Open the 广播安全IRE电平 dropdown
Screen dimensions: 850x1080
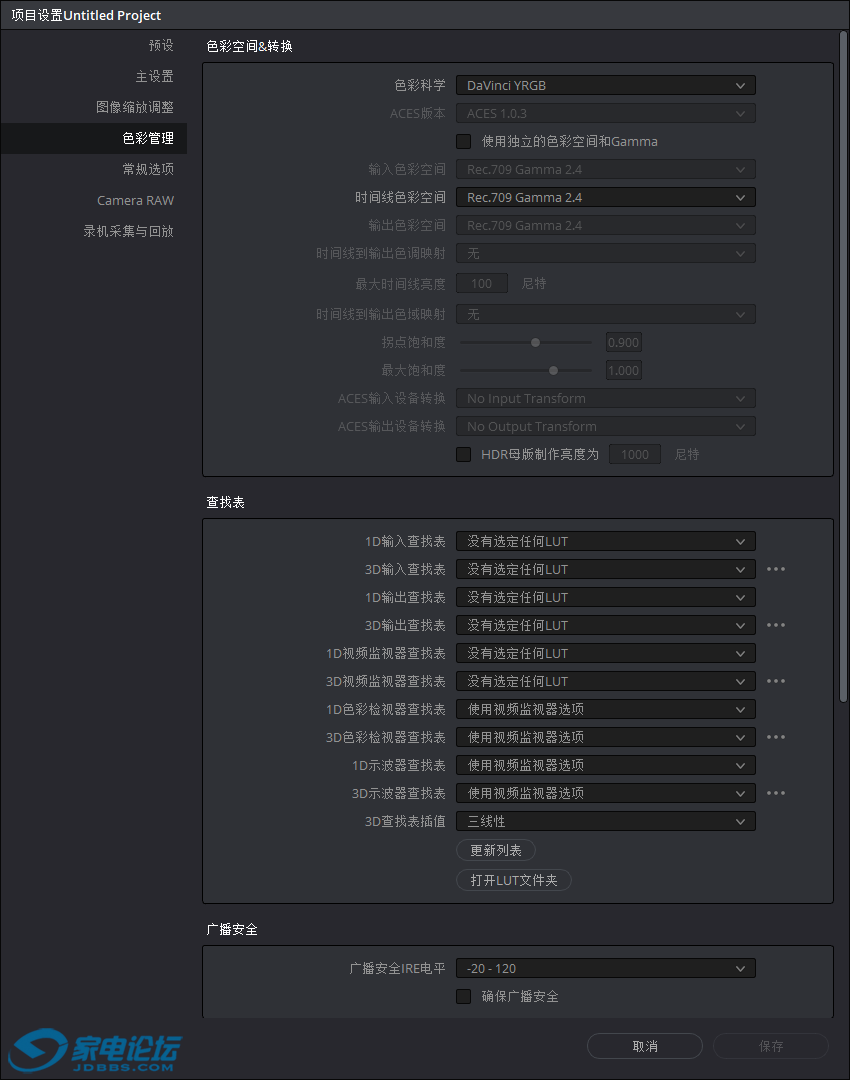[x=605, y=968]
